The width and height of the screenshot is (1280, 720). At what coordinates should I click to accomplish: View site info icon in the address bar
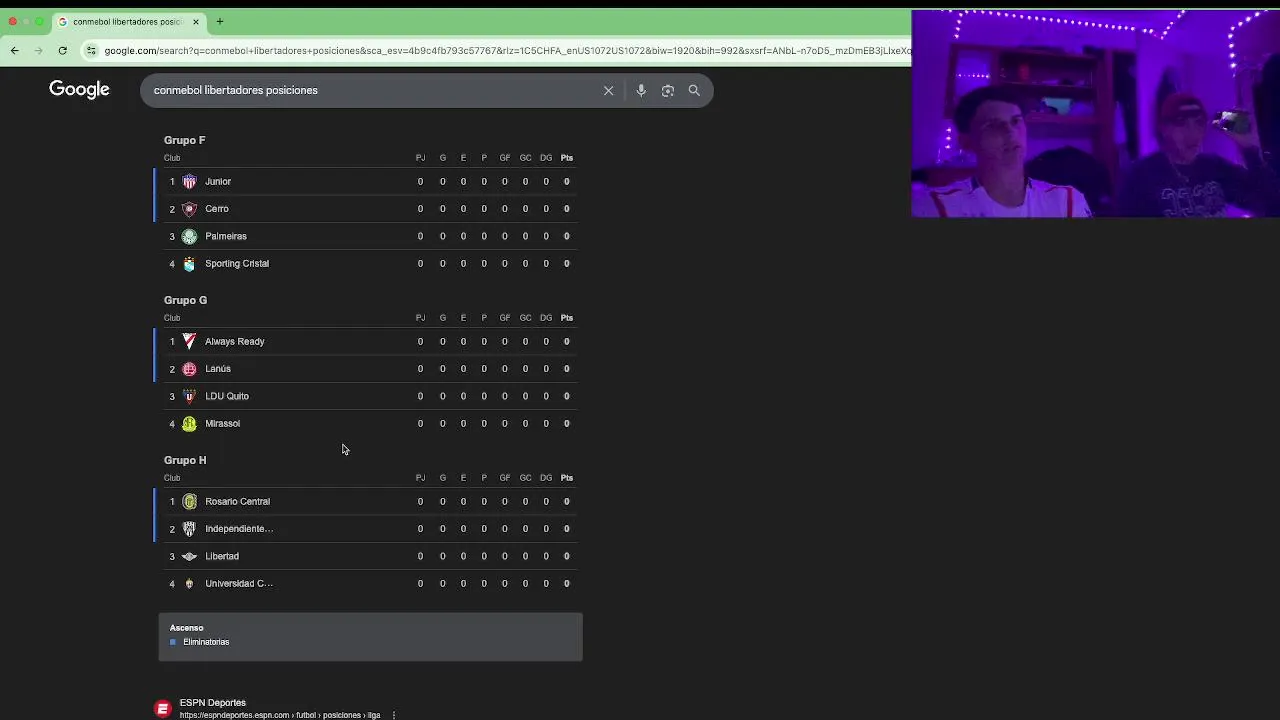pyautogui.click(x=91, y=50)
